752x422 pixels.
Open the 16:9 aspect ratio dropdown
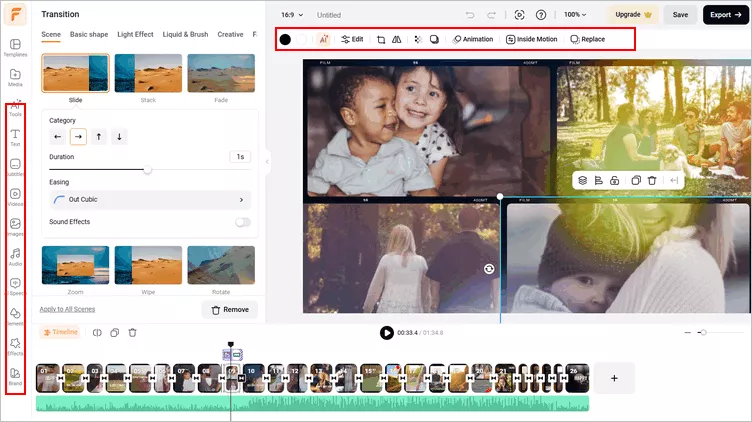coord(292,15)
